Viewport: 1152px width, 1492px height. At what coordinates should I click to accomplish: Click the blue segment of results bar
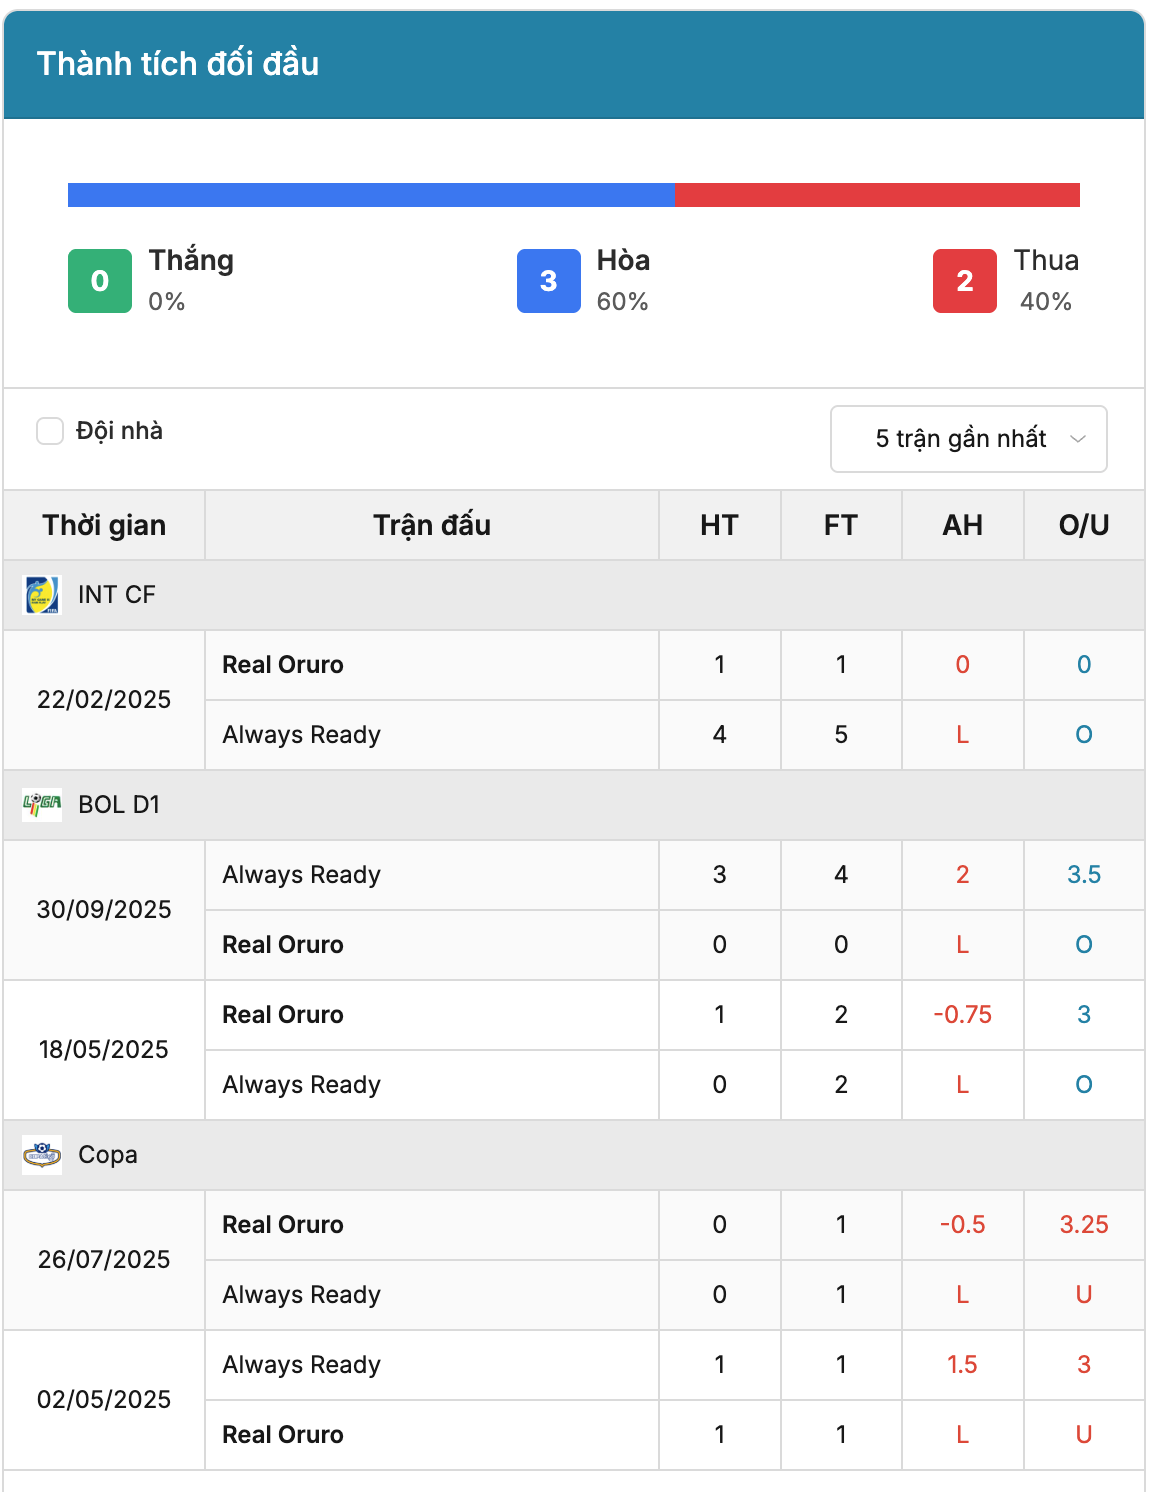(x=372, y=195)
